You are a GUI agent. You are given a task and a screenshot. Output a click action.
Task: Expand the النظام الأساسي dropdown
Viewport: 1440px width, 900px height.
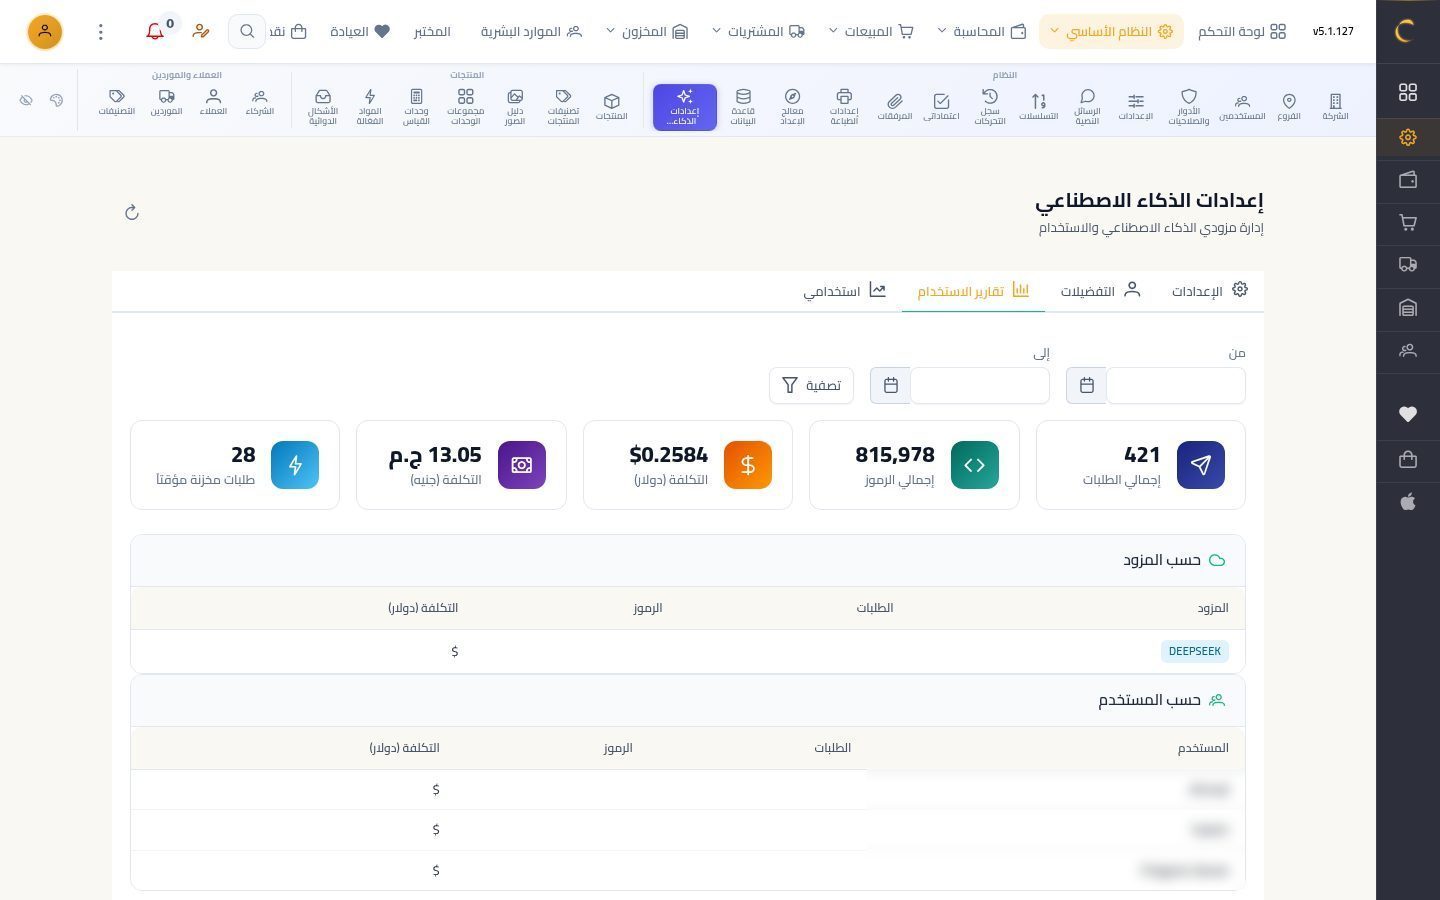1111,32
